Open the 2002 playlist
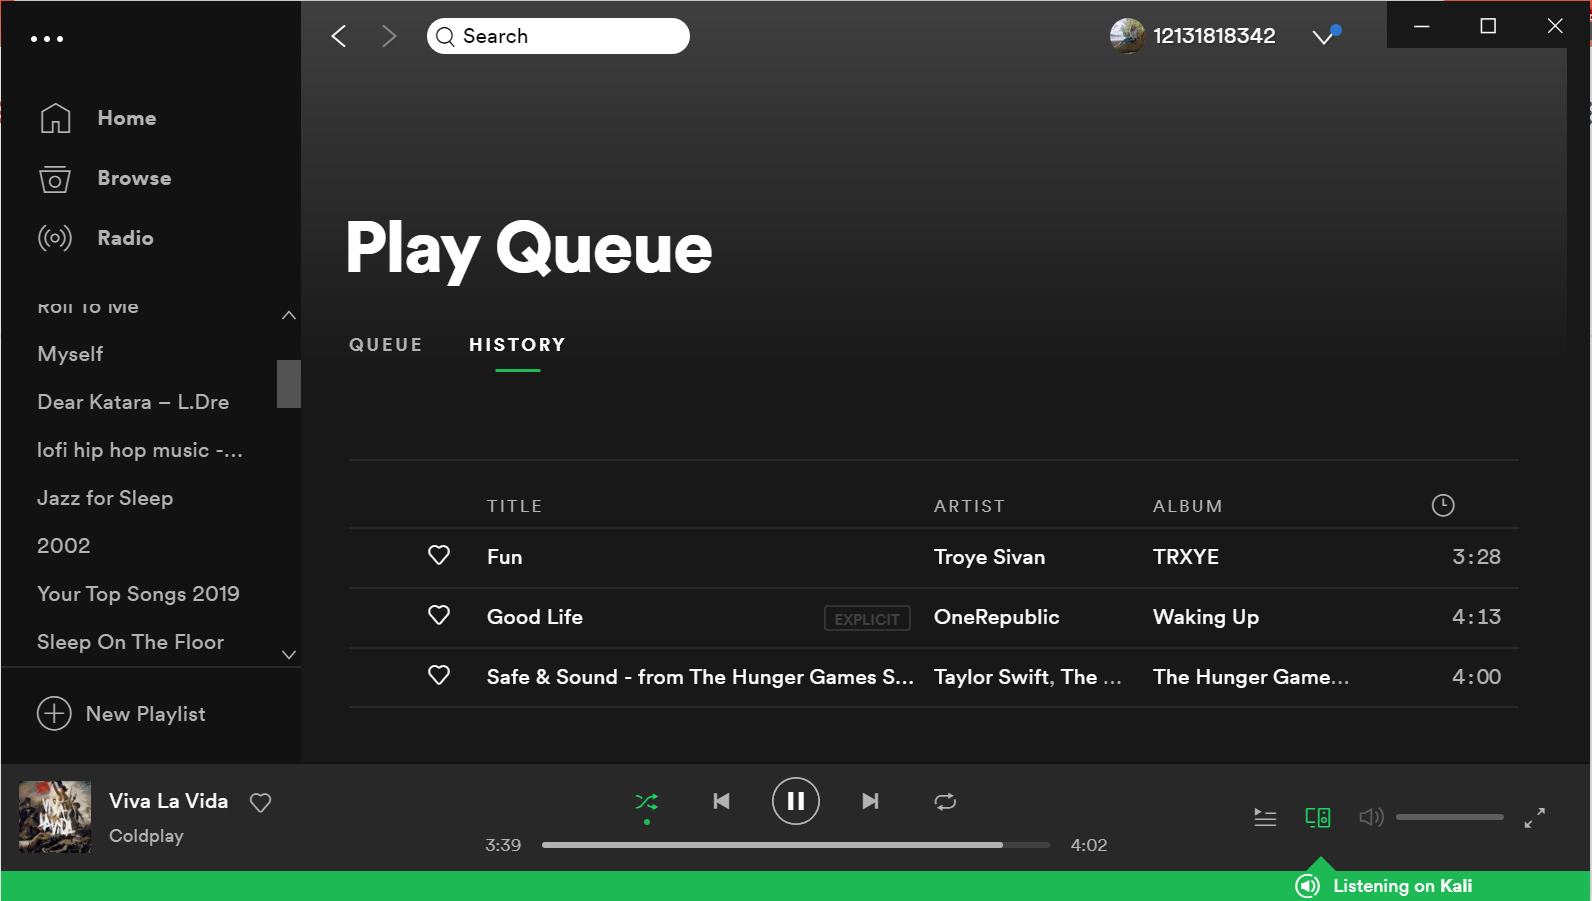1592x901 pixels. pos(63,546)
